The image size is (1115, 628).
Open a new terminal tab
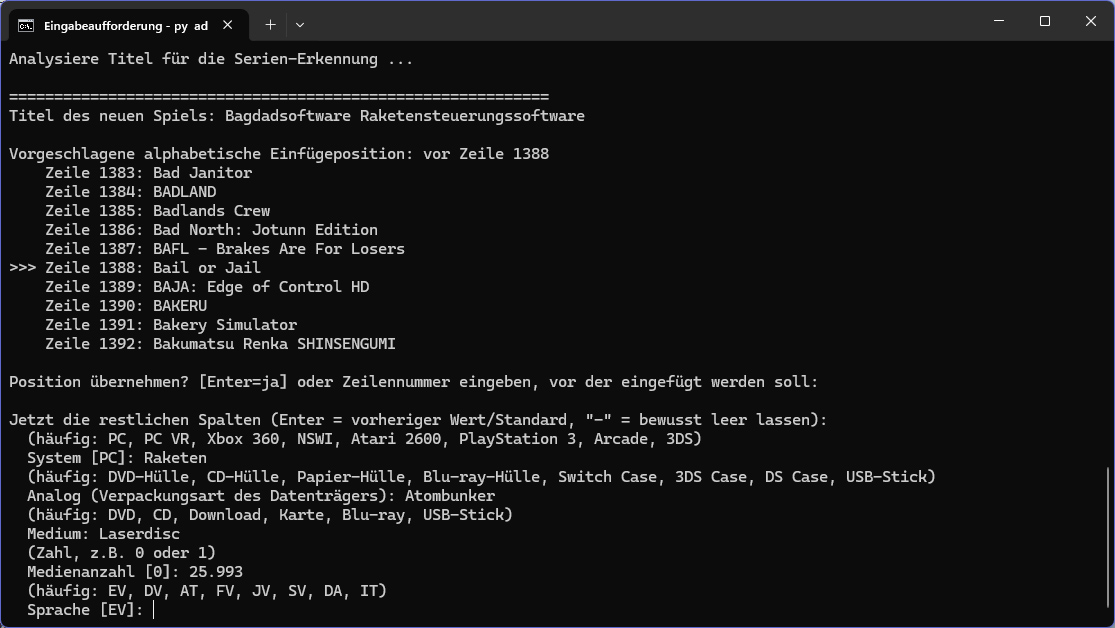pos(270,25)
